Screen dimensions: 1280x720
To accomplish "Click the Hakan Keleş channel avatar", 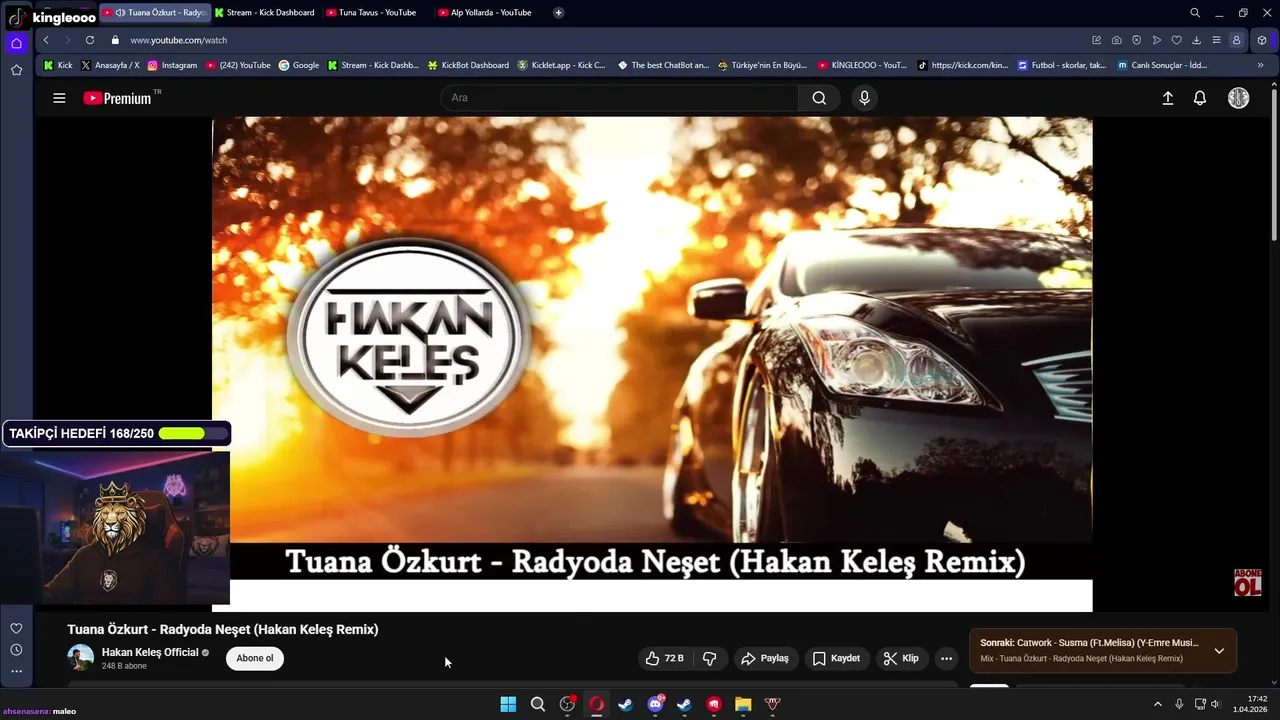I will (x=80, y=658).
